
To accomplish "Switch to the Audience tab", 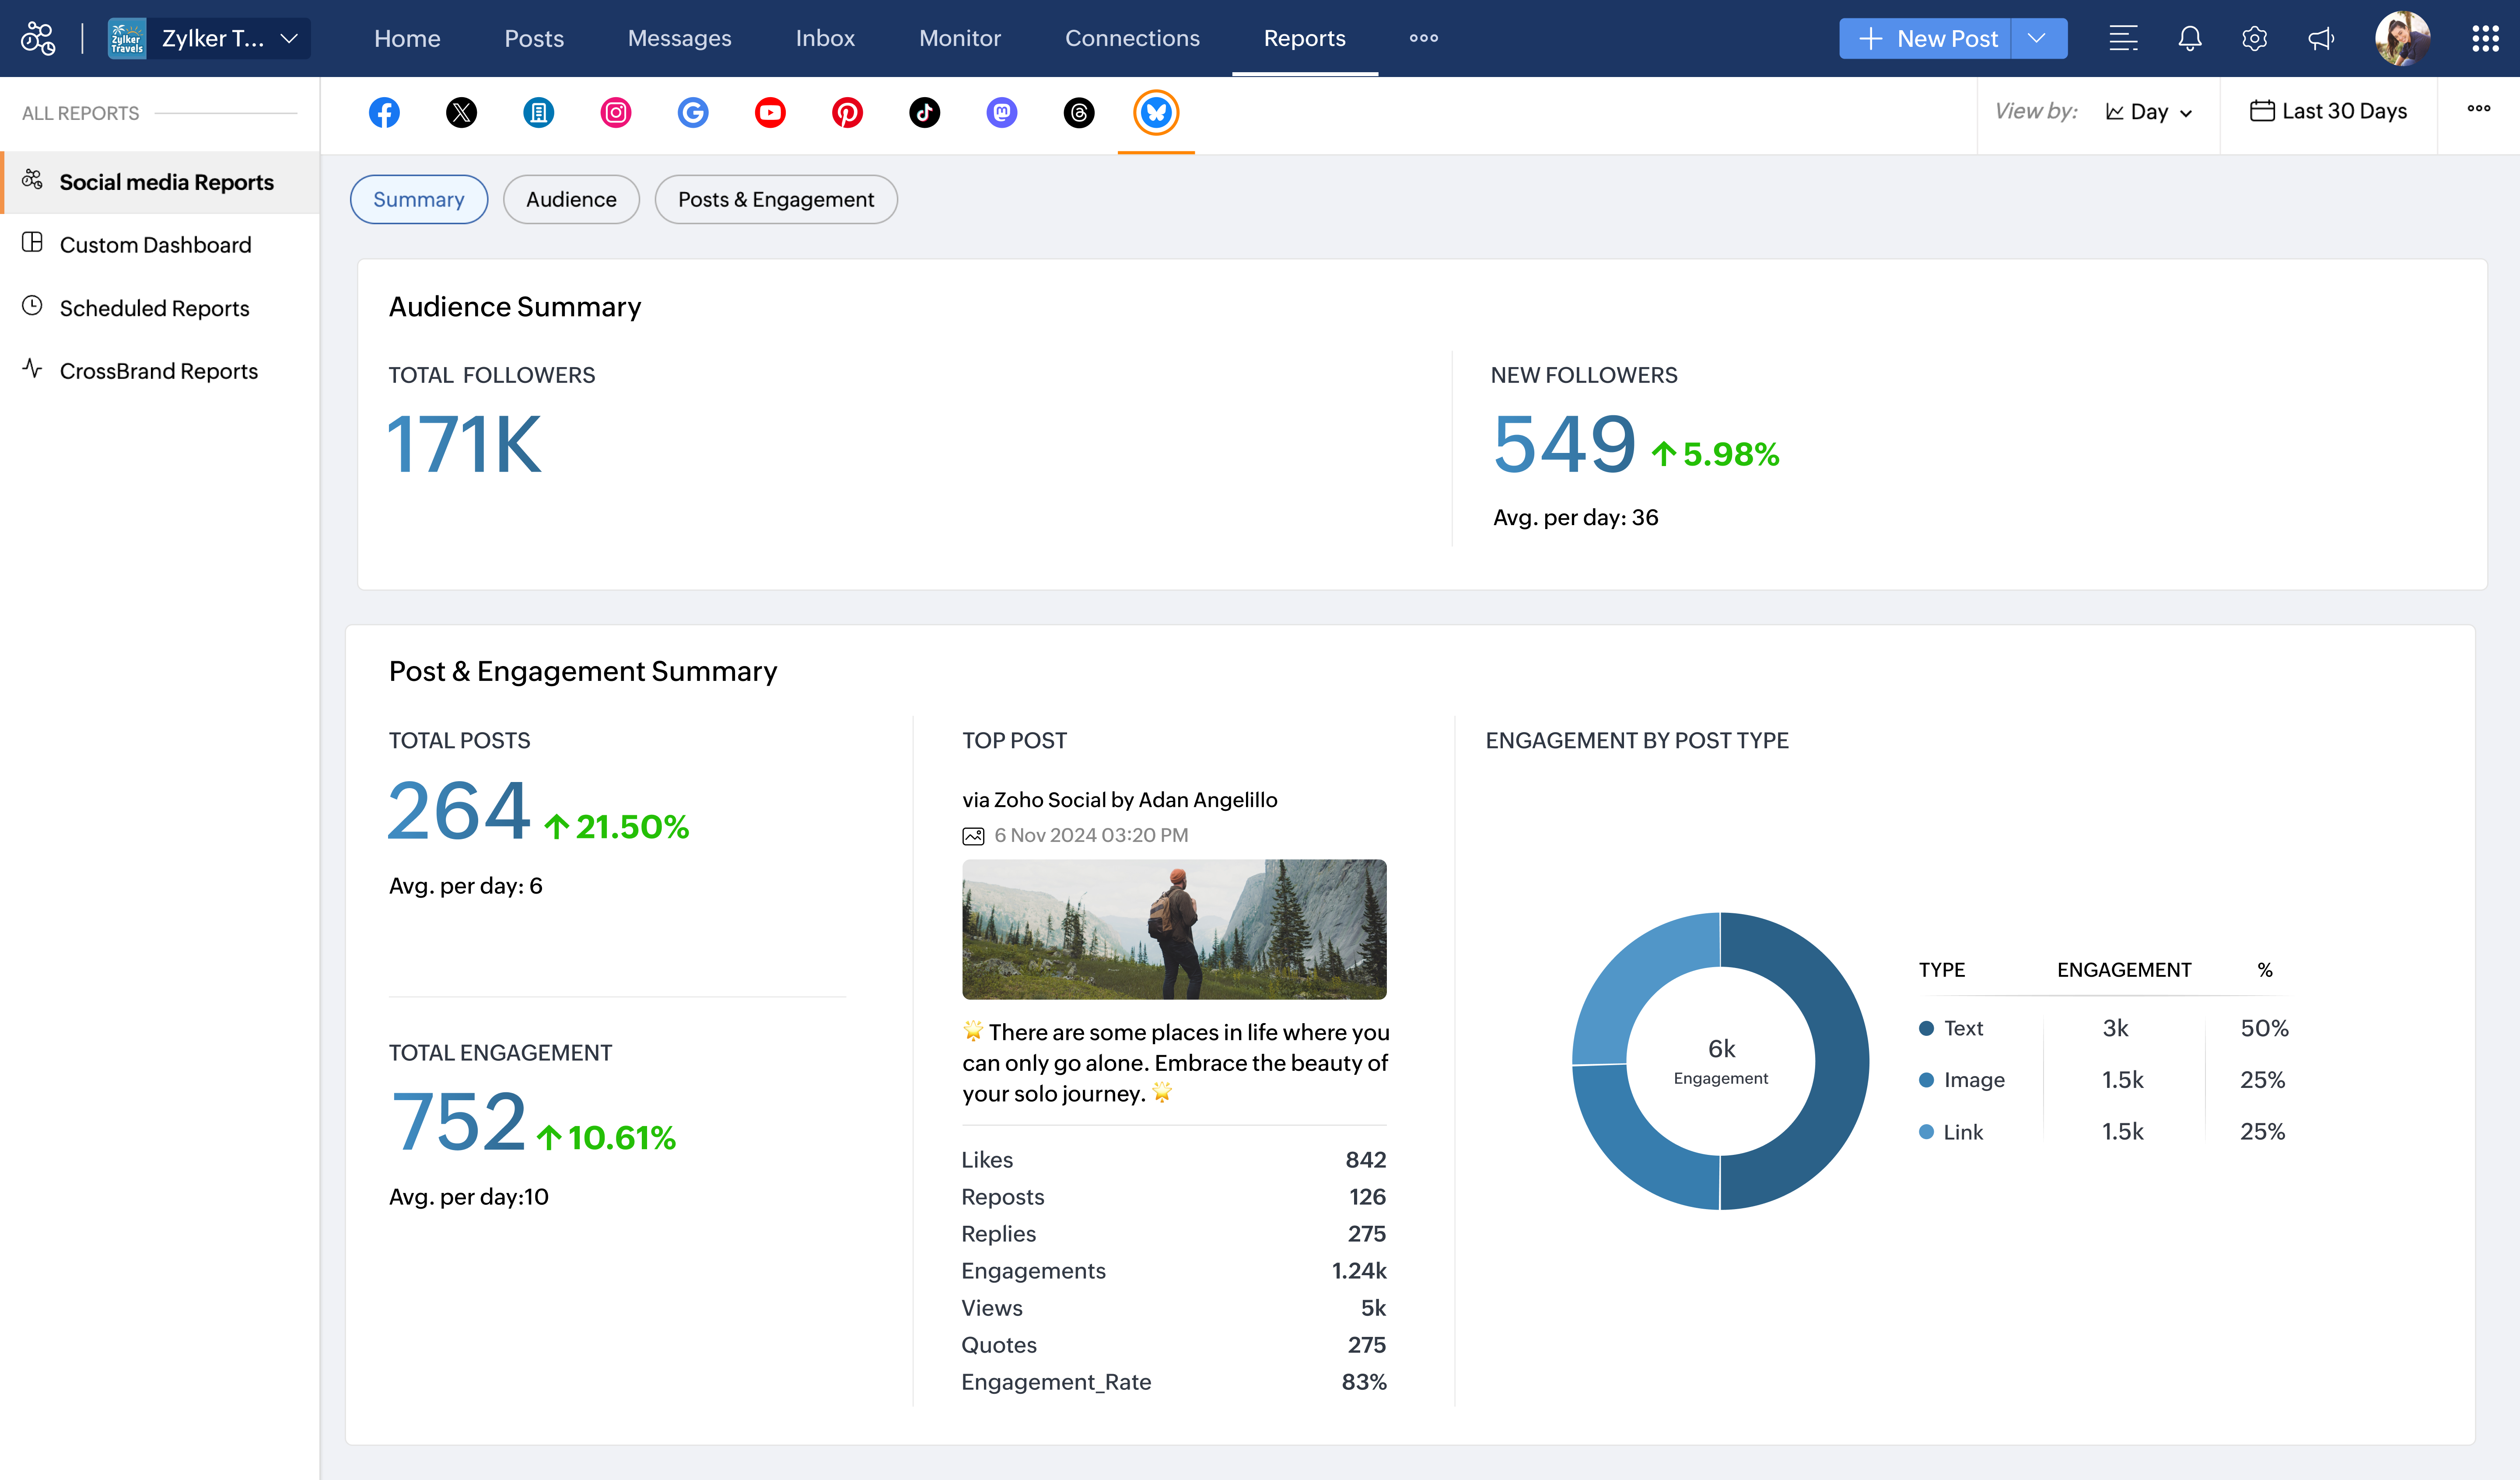I will coord(571,199).
